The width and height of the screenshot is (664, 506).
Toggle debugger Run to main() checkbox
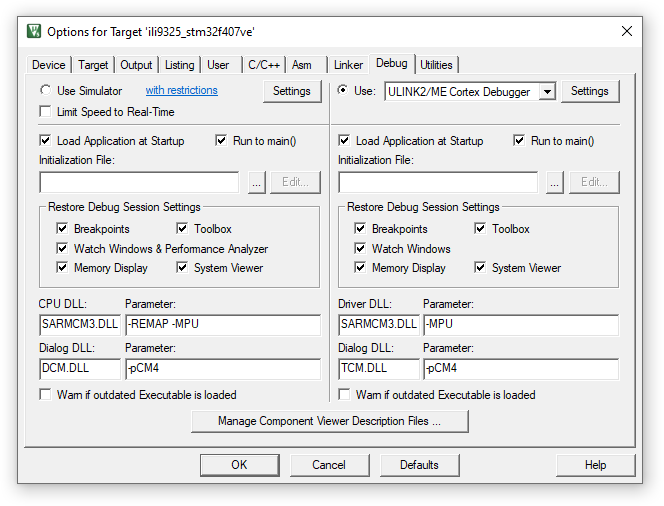519,140
